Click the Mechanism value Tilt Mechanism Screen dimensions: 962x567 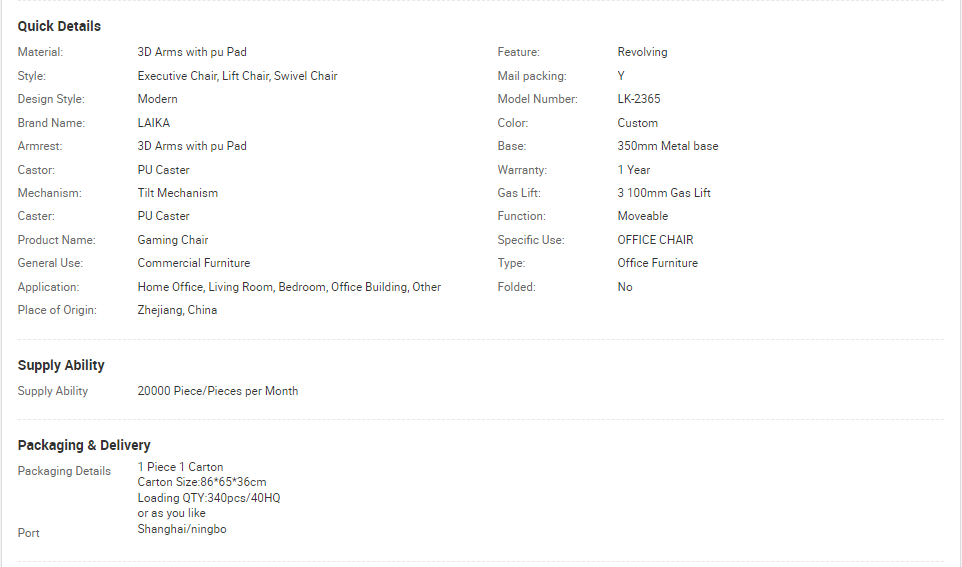(177, 193)
